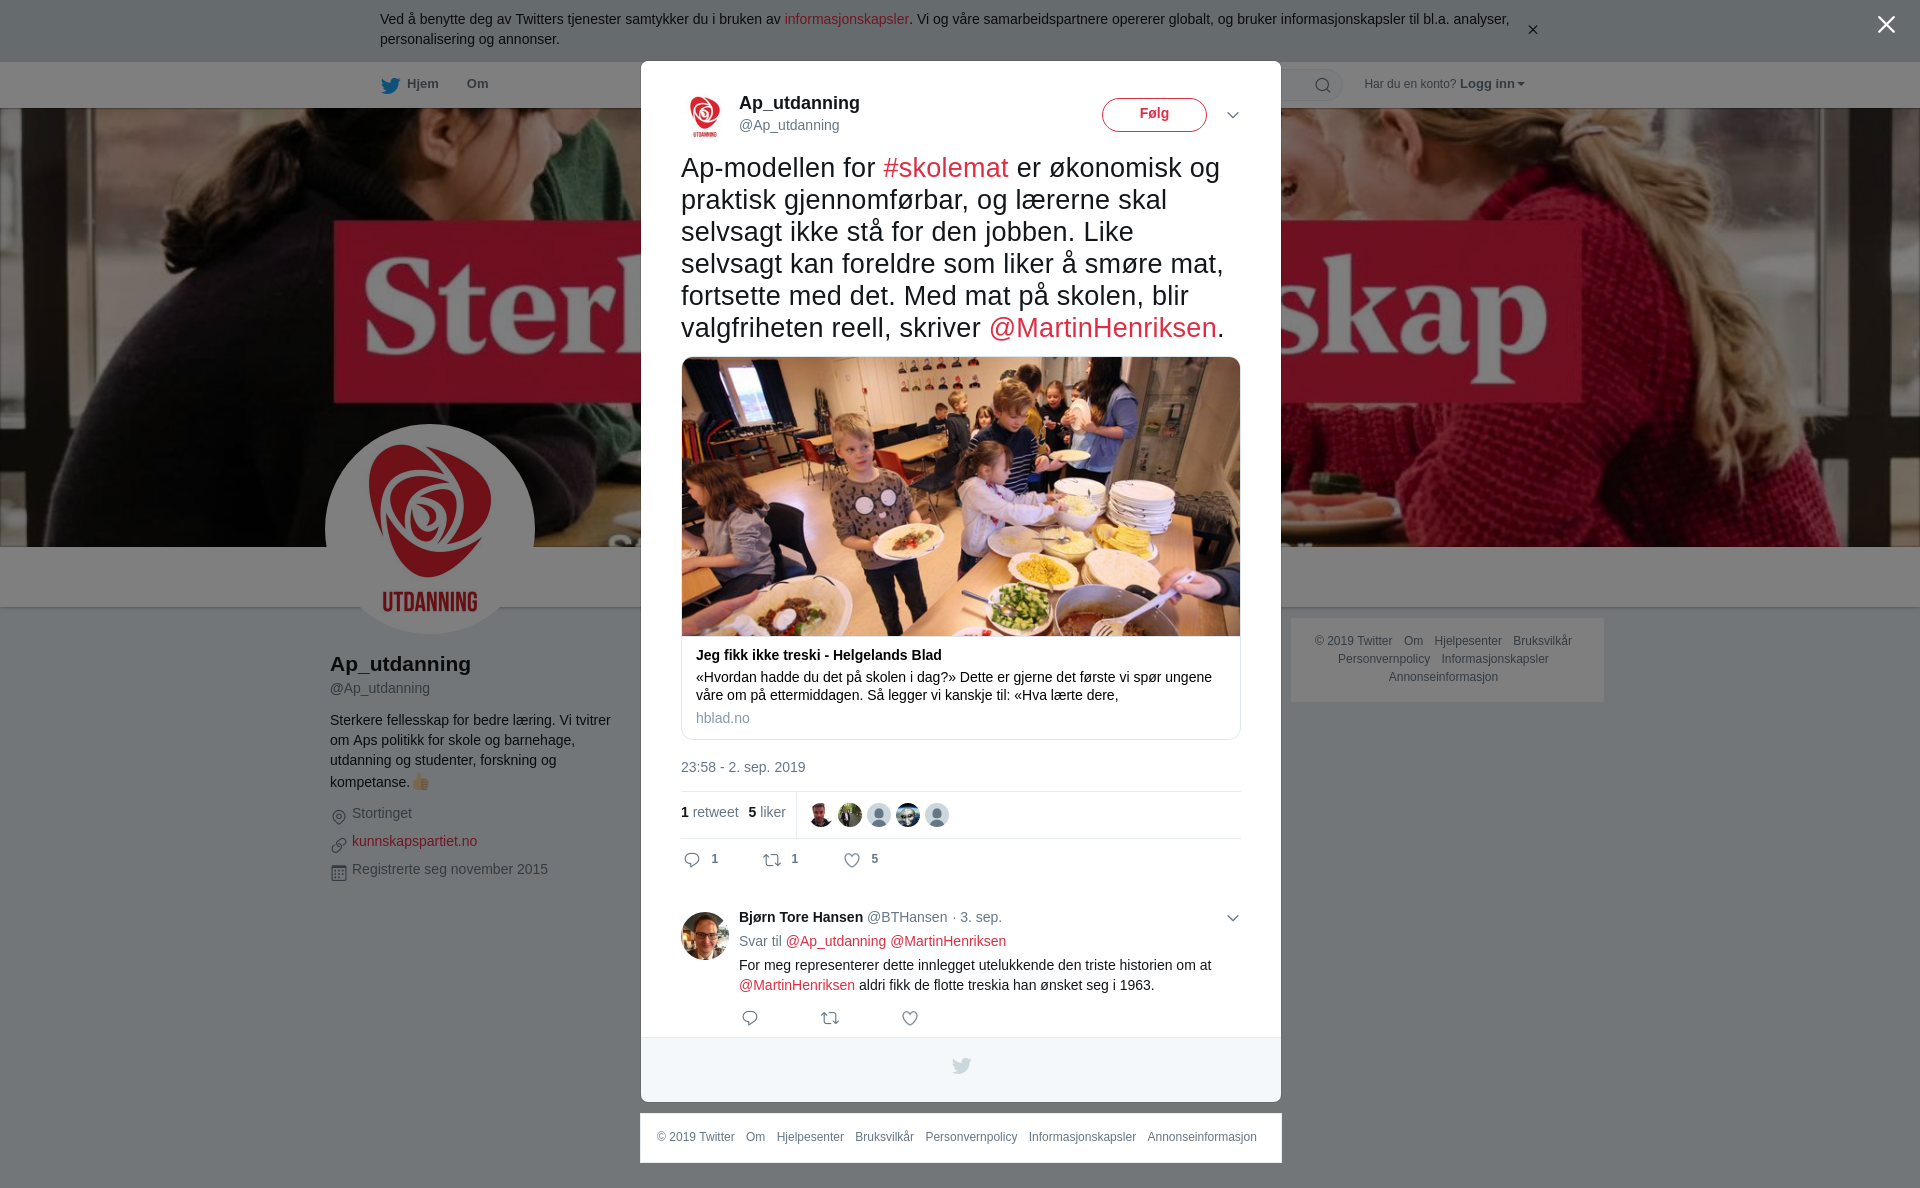Retweet the Ap_utdanning skolemat tweet
The height and width of the screenshot is (1188, 1920).
[x=772, y=860]
